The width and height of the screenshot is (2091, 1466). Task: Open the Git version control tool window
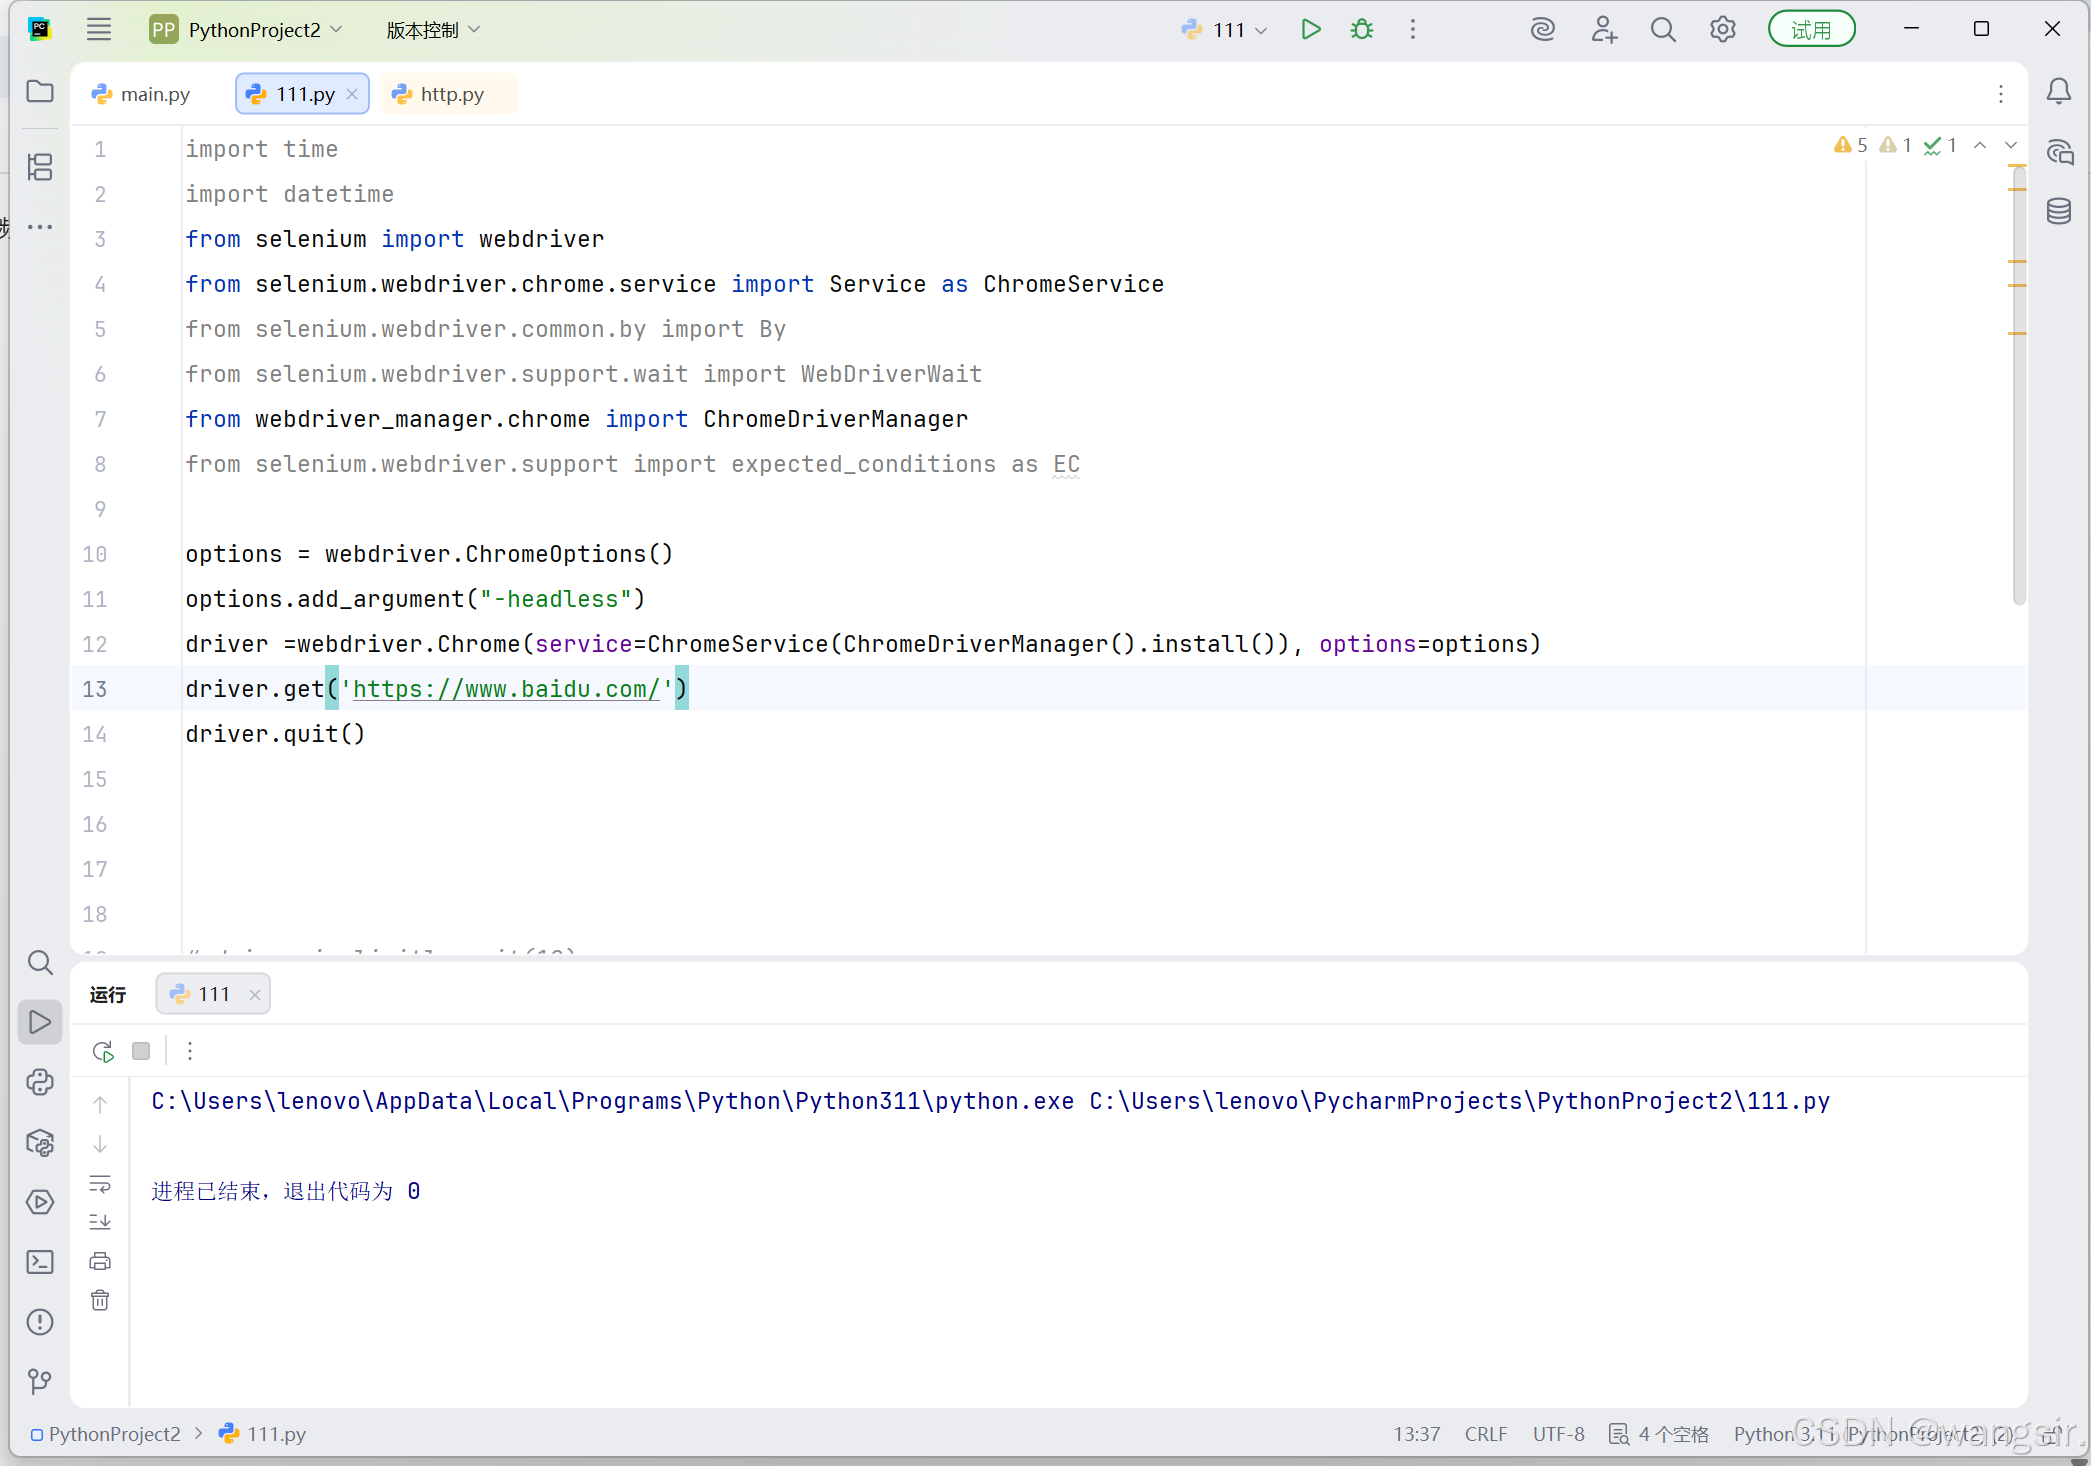[40, 1381]
